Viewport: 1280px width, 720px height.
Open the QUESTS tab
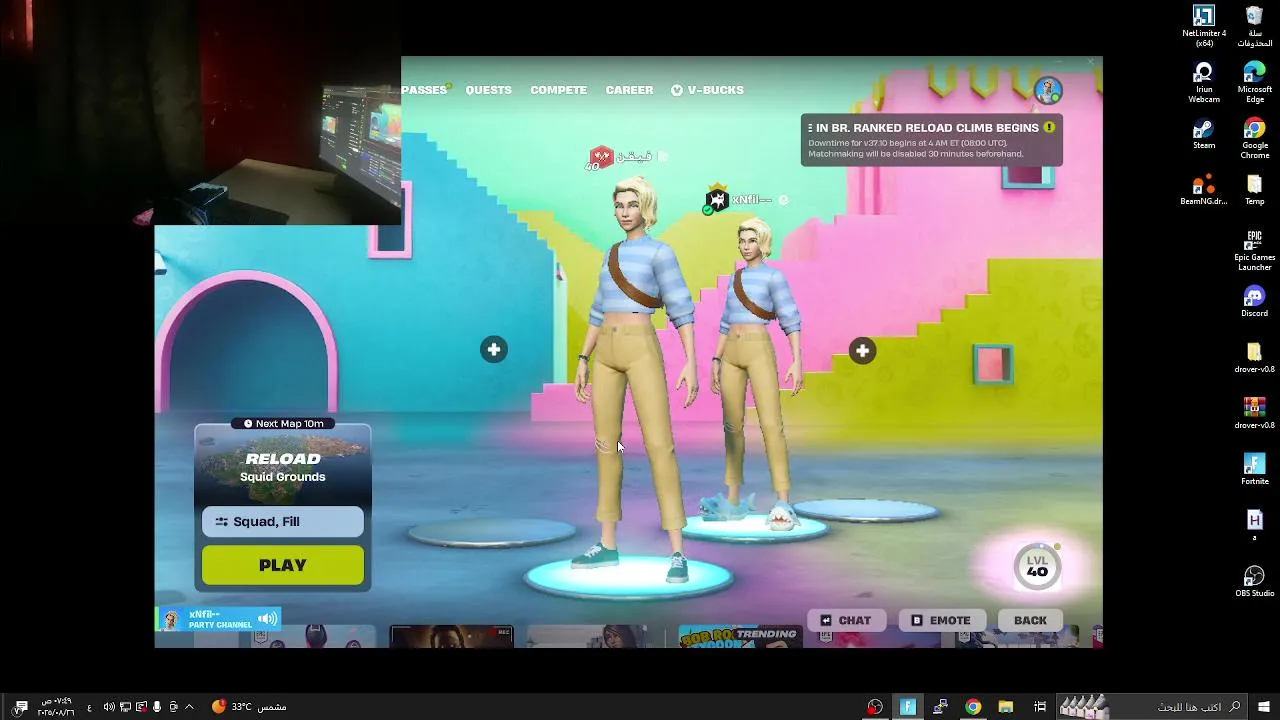point(489,90)
